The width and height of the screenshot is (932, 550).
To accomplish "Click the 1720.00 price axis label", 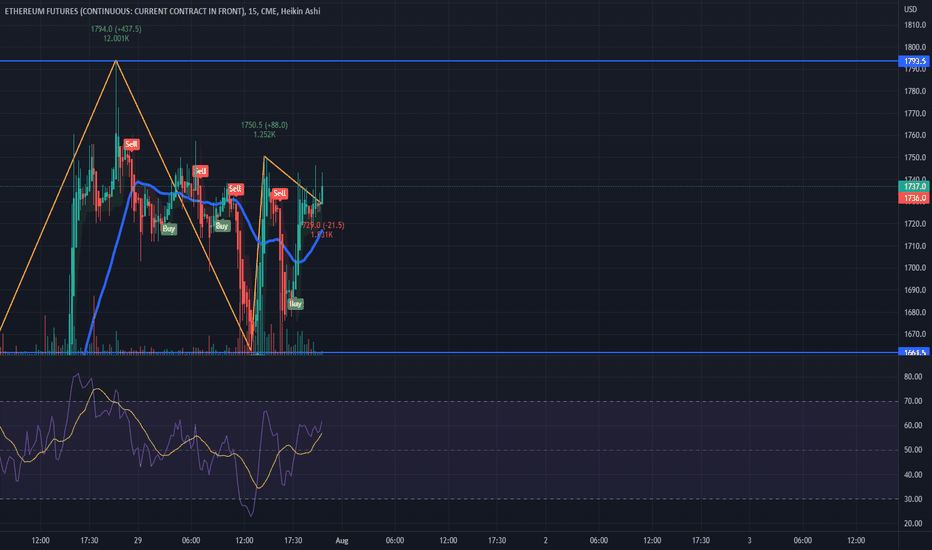I will coord(915,224).
